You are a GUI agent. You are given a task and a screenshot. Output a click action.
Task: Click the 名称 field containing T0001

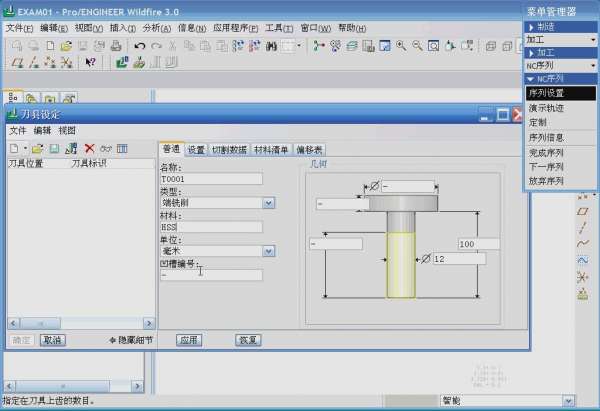211,179
